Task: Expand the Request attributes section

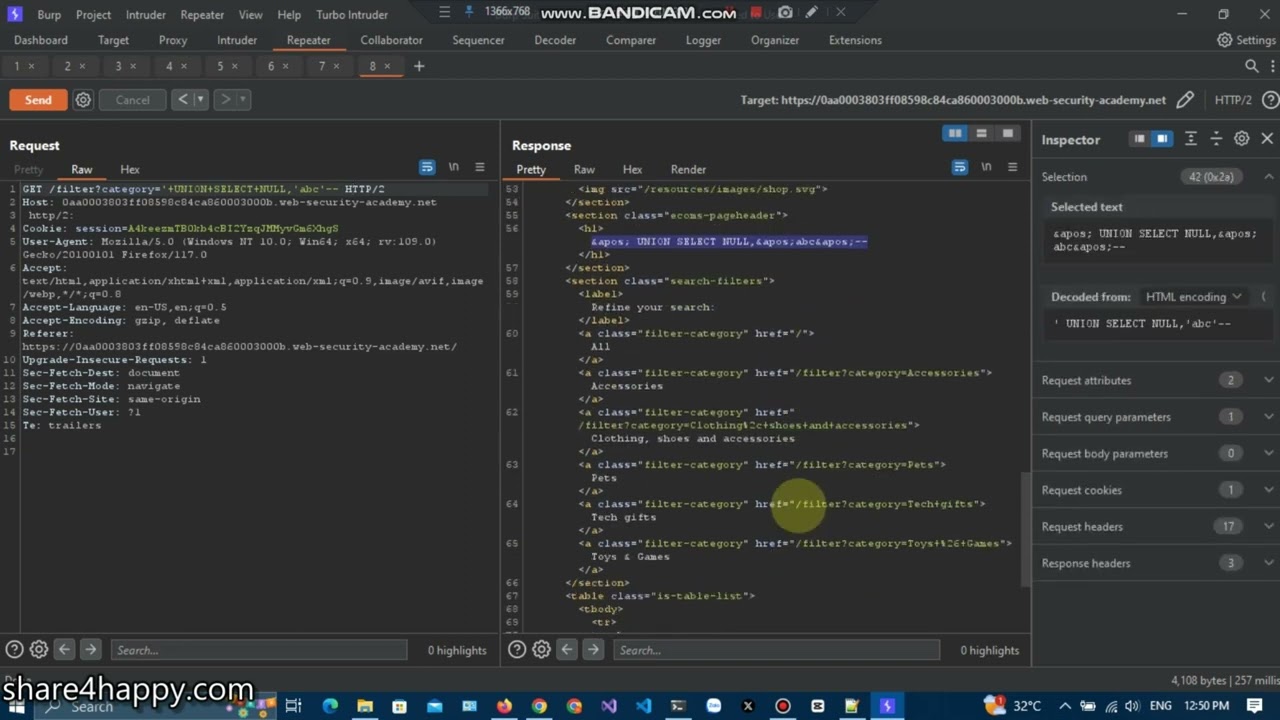Action: pyautogui.click(x=1269, y=380)
